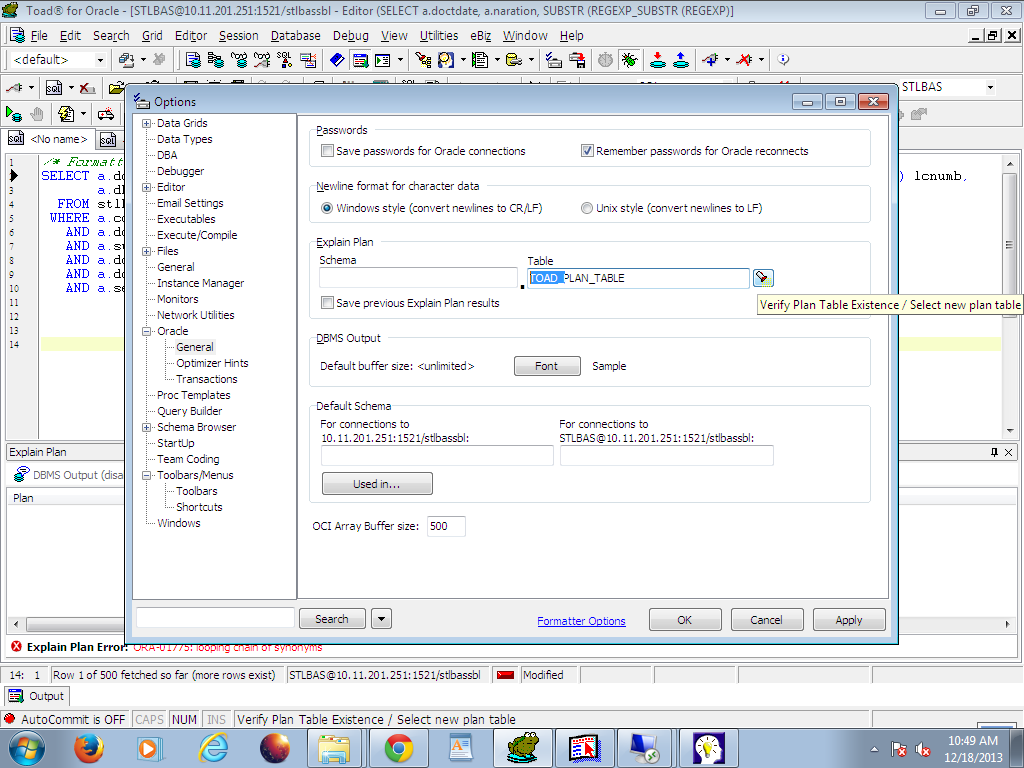Image resolution: width=1024 pixels, height=768 pixels.
Task: Click the flashlight object search icon
Action: tap(423, 60)
